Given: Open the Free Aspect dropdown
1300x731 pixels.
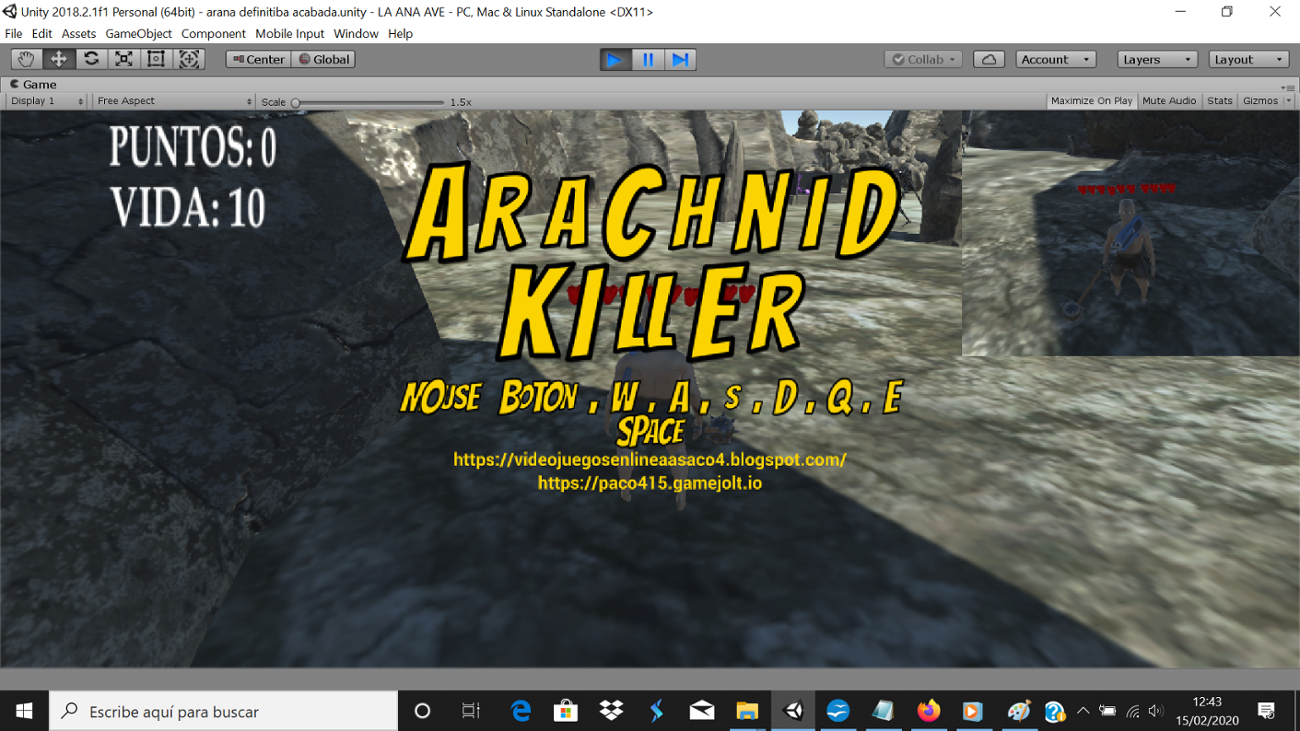Looking at the screenshot, I should (x=170, y=100).
